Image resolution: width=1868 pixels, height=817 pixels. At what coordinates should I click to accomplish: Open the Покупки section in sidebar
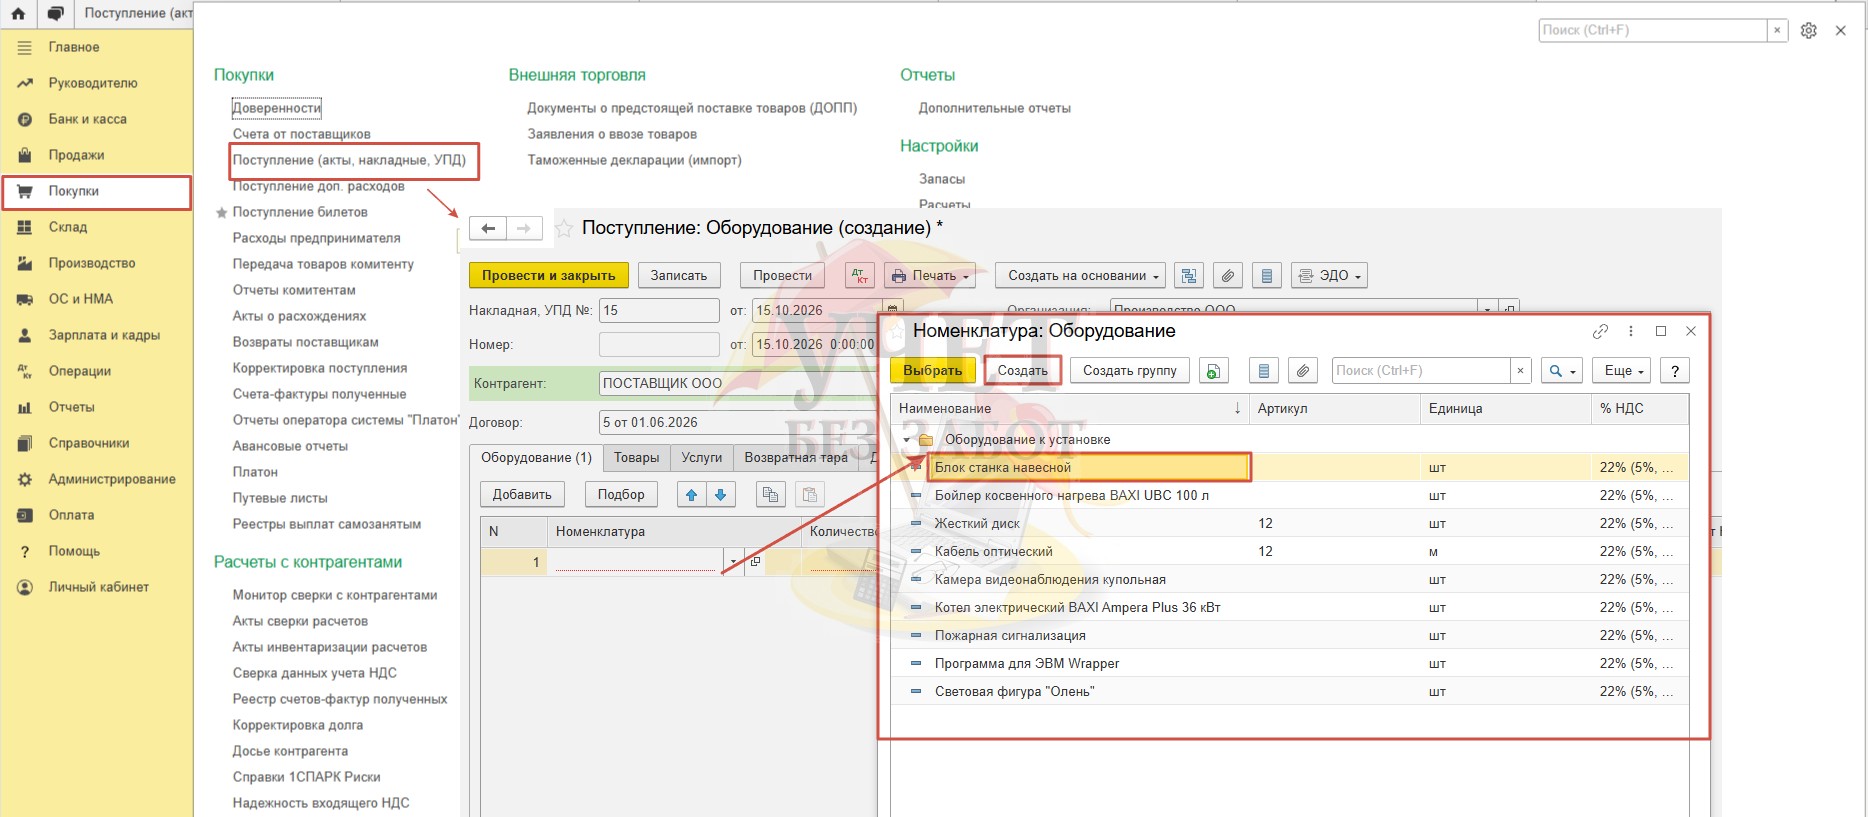97,192
